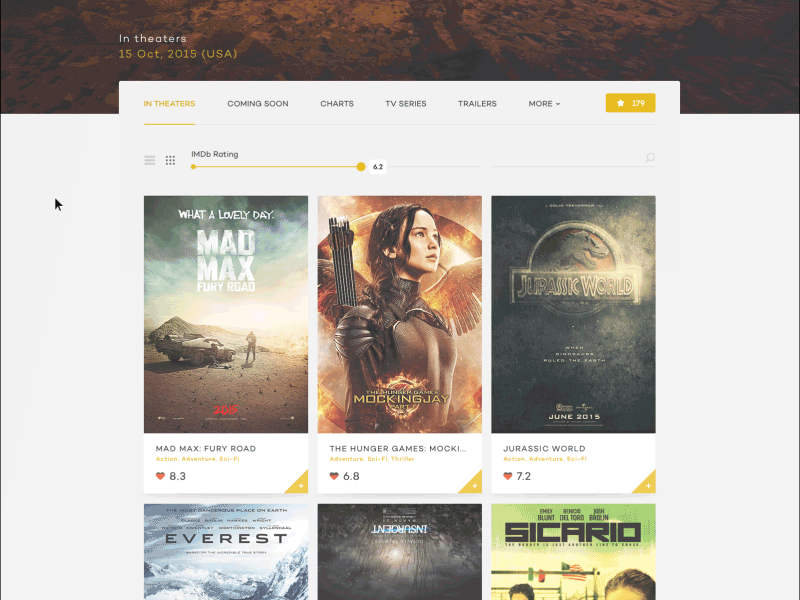The image size is (800, 600).
Task: Click the '15 Oct, 2015 (USA)' date
Action: tap(178, 54)
